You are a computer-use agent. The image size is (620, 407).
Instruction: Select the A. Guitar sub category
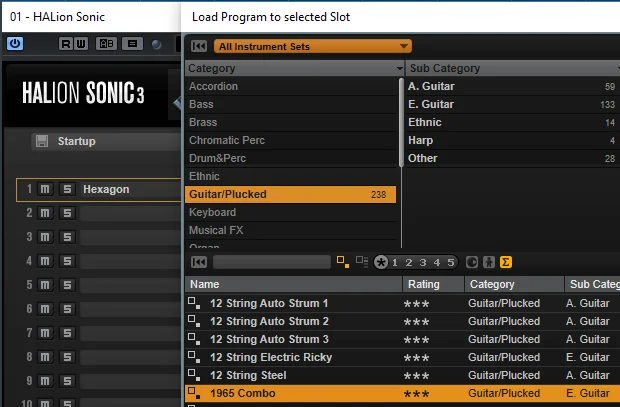coord(513,86)
